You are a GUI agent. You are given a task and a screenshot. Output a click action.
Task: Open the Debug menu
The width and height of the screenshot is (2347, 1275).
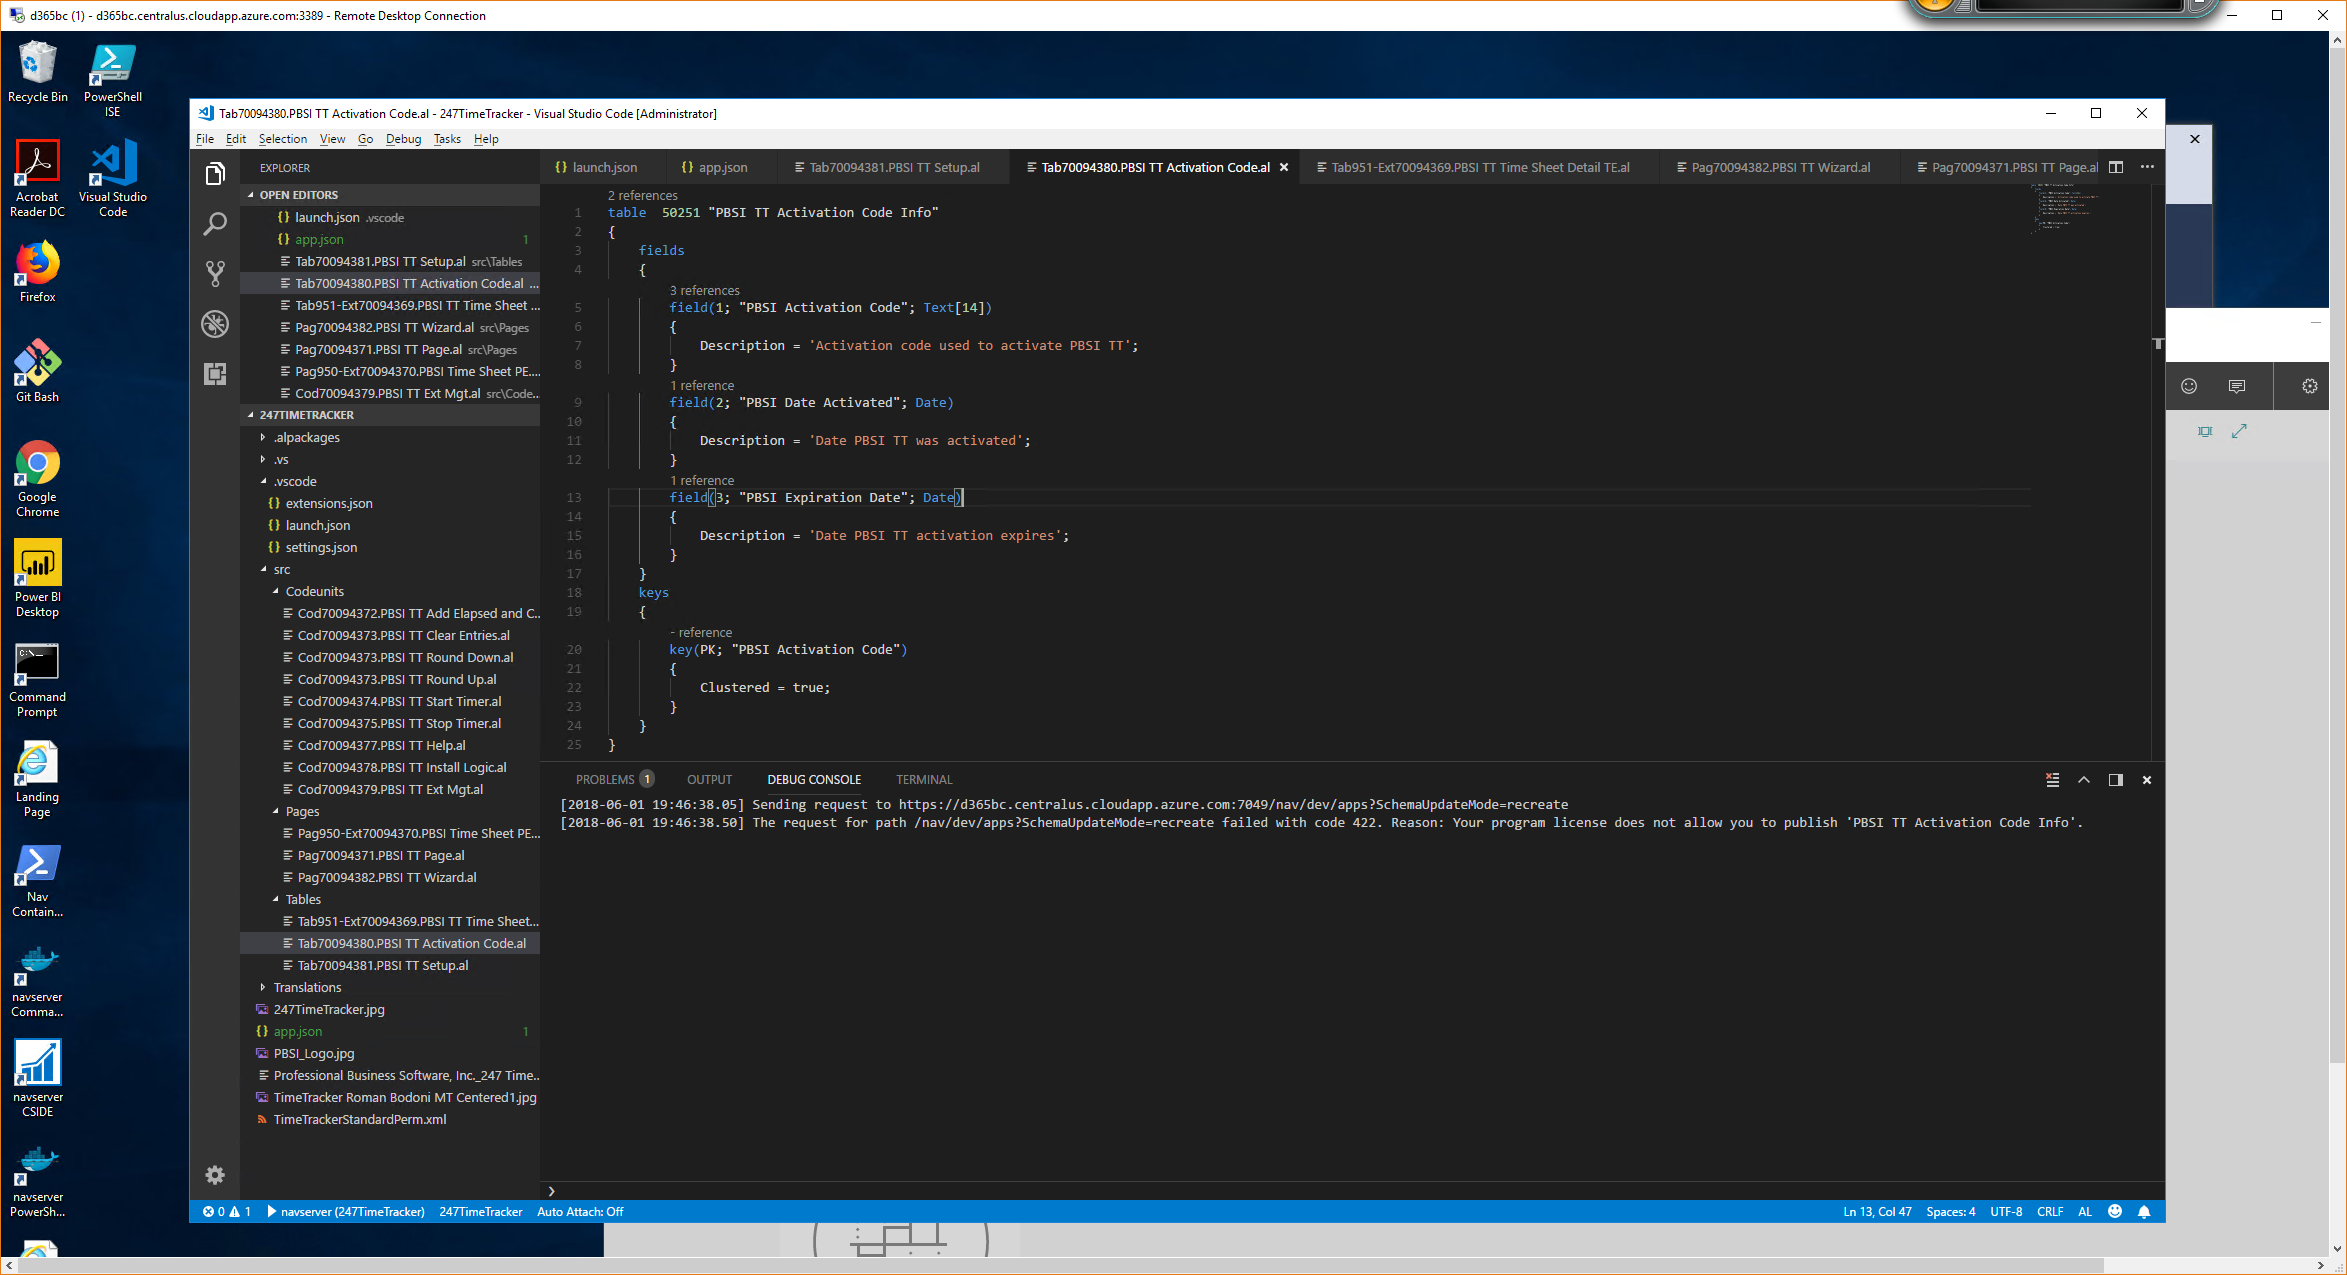[x=403, y=139]
